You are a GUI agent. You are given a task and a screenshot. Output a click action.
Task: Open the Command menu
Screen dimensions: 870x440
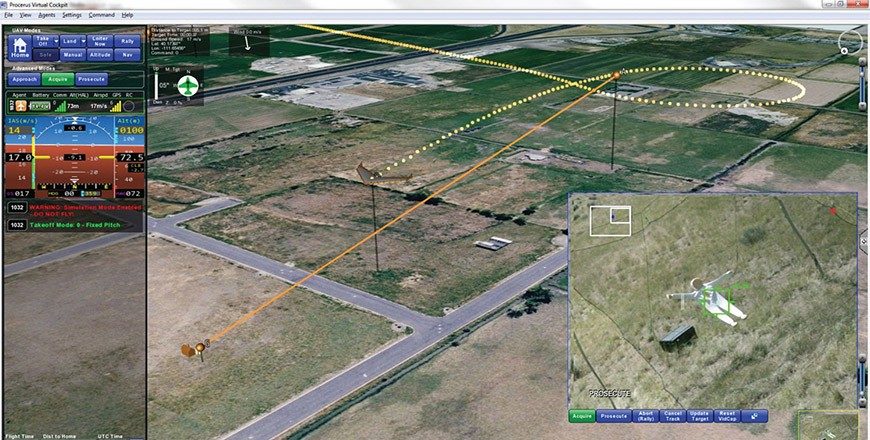tap(101, 16)
